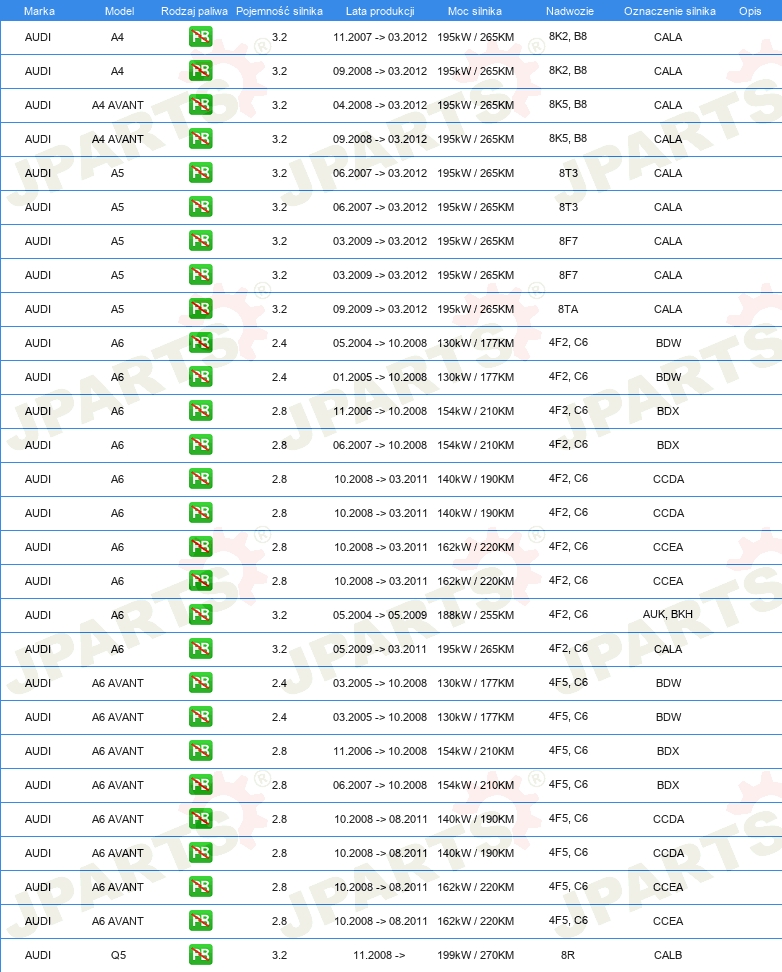Select the Marka column header
This screenshot has width=782, height=972.
click(x=39, y=11)
